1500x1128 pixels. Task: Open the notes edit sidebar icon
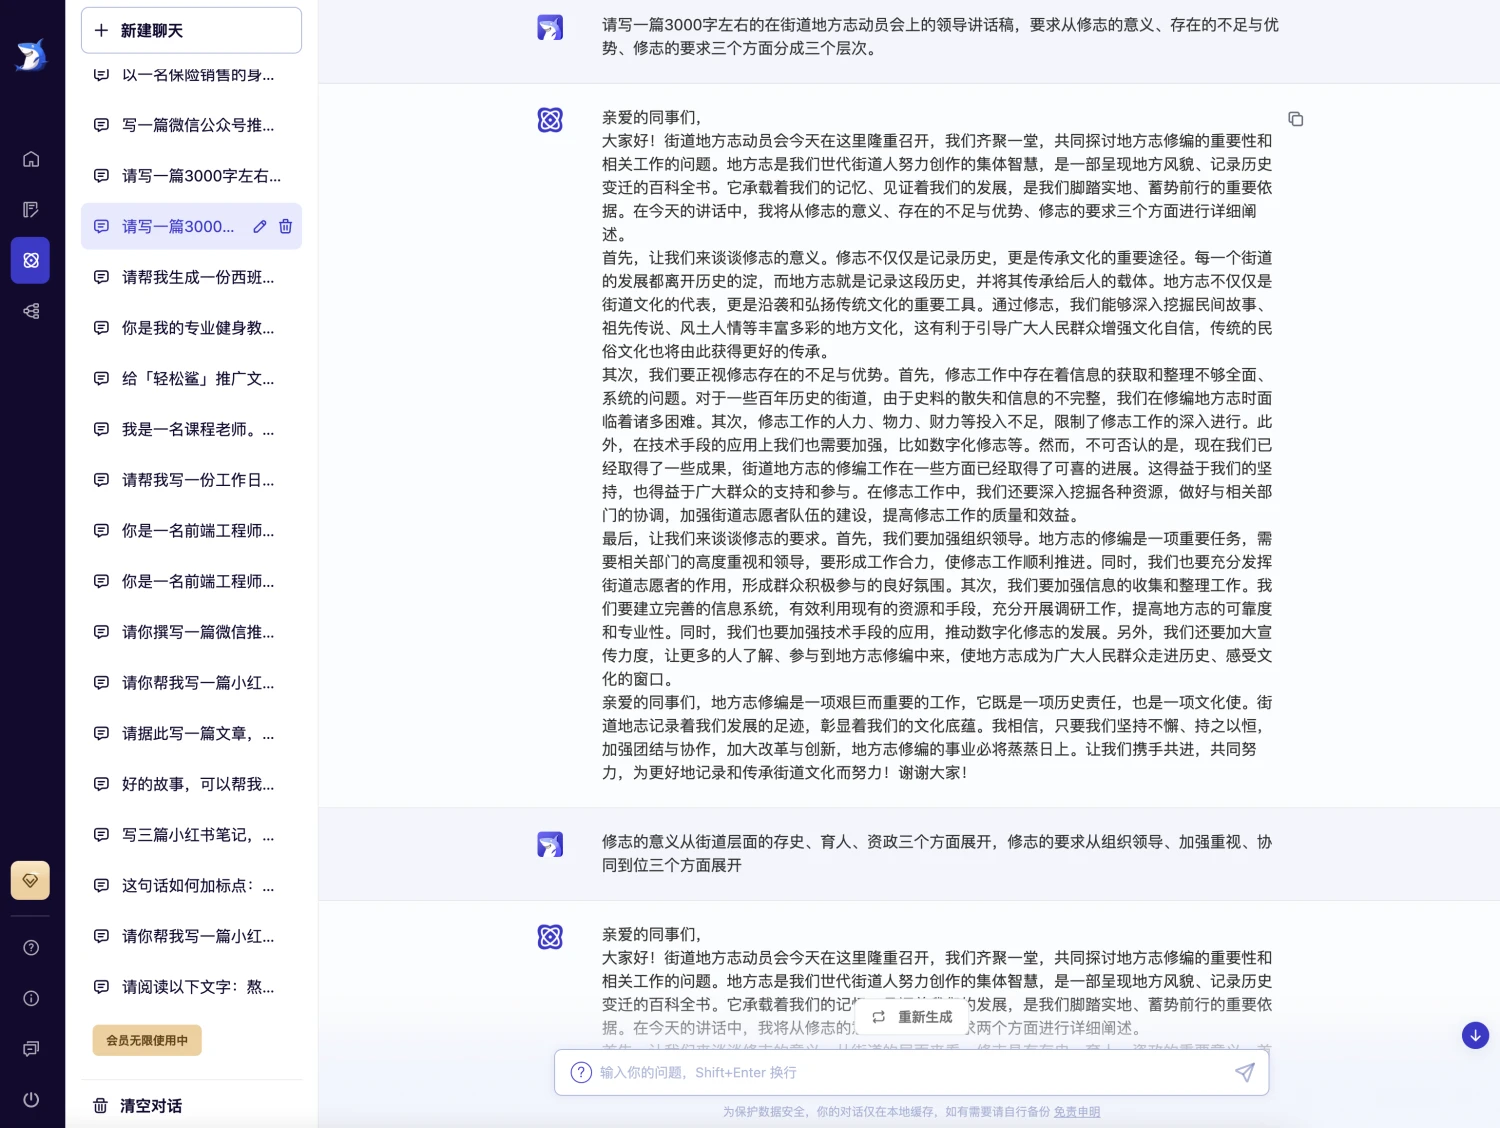[31, 209]
